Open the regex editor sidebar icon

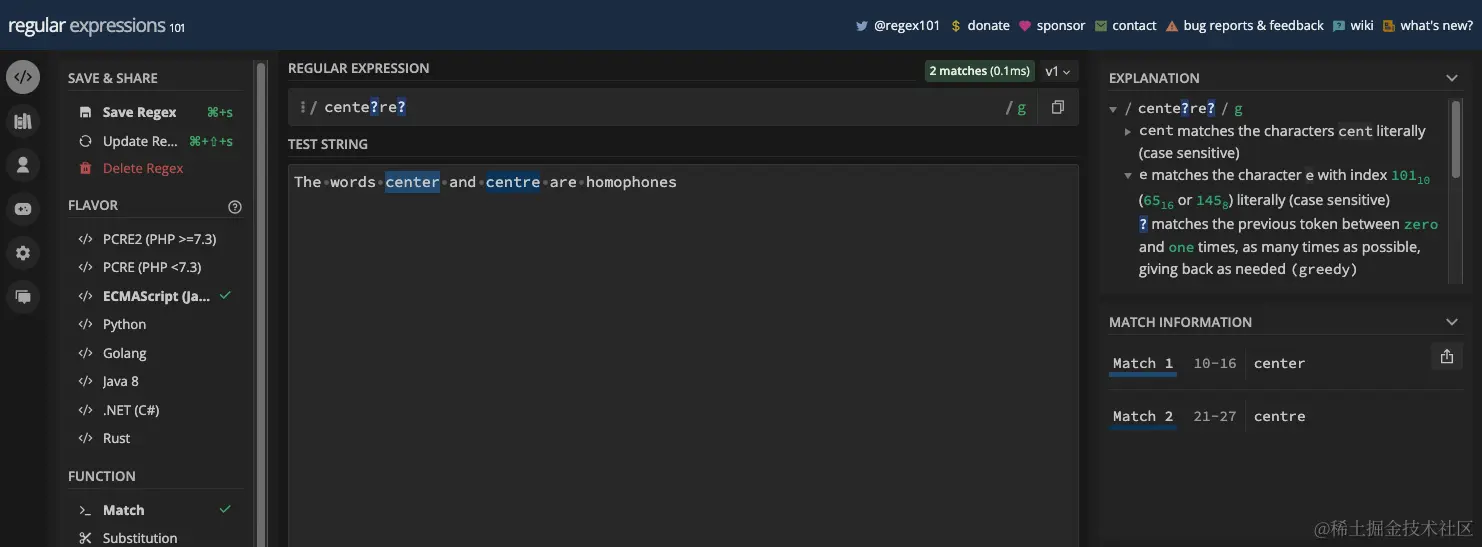pos(23,77)
